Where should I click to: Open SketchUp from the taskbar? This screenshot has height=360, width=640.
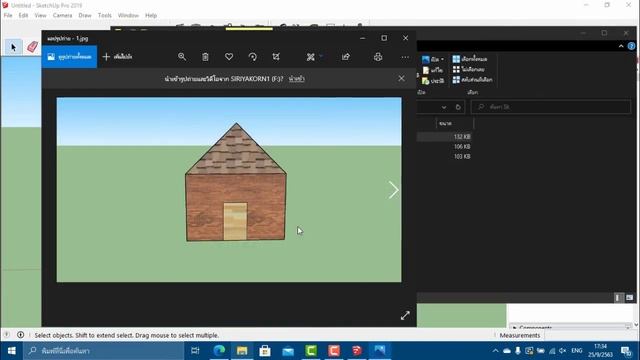[357, 351]
